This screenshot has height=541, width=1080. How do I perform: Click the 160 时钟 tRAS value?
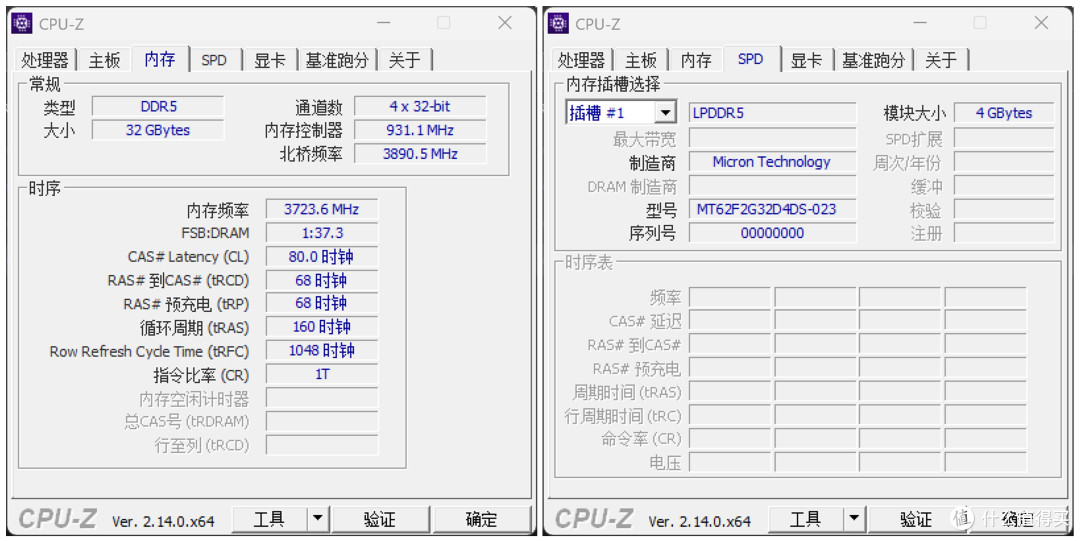point(322,327)
